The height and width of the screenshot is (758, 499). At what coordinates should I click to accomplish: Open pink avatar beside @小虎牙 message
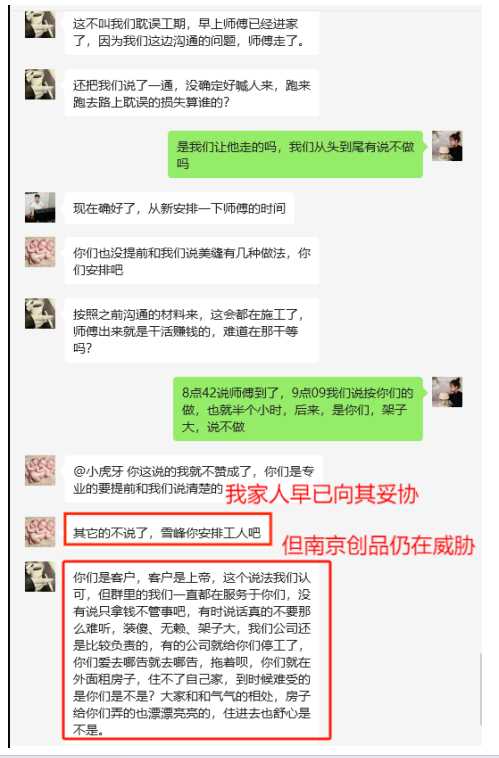click(x=40, y=470)
